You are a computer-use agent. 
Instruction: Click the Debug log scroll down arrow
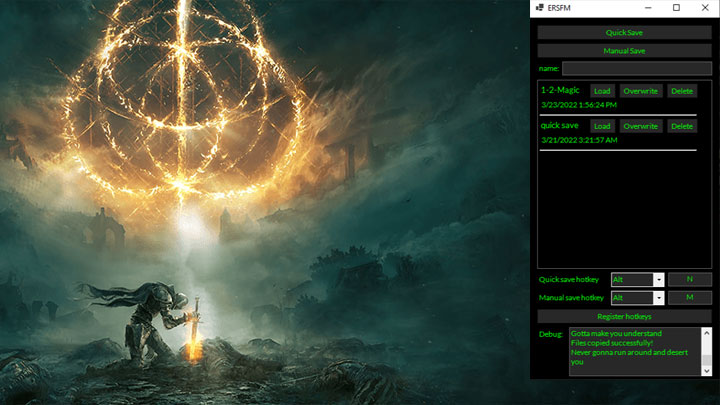(x=707, y=371)
